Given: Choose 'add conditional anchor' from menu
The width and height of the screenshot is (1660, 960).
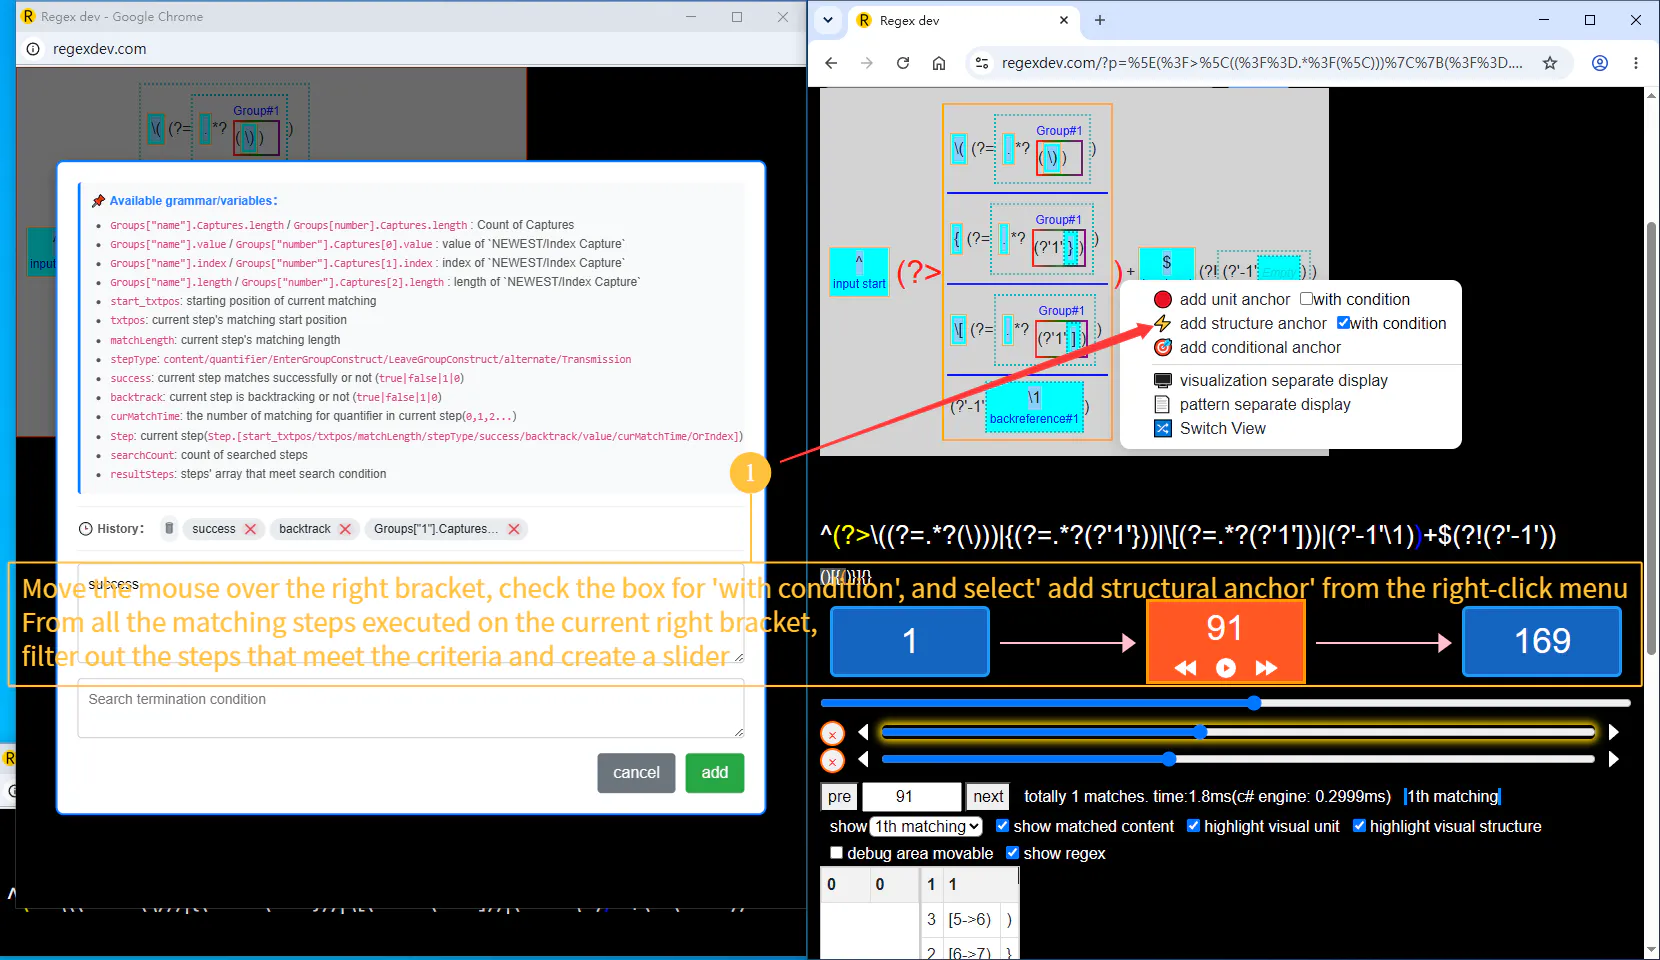Looking at the screenshot, I should point(1260,347).
